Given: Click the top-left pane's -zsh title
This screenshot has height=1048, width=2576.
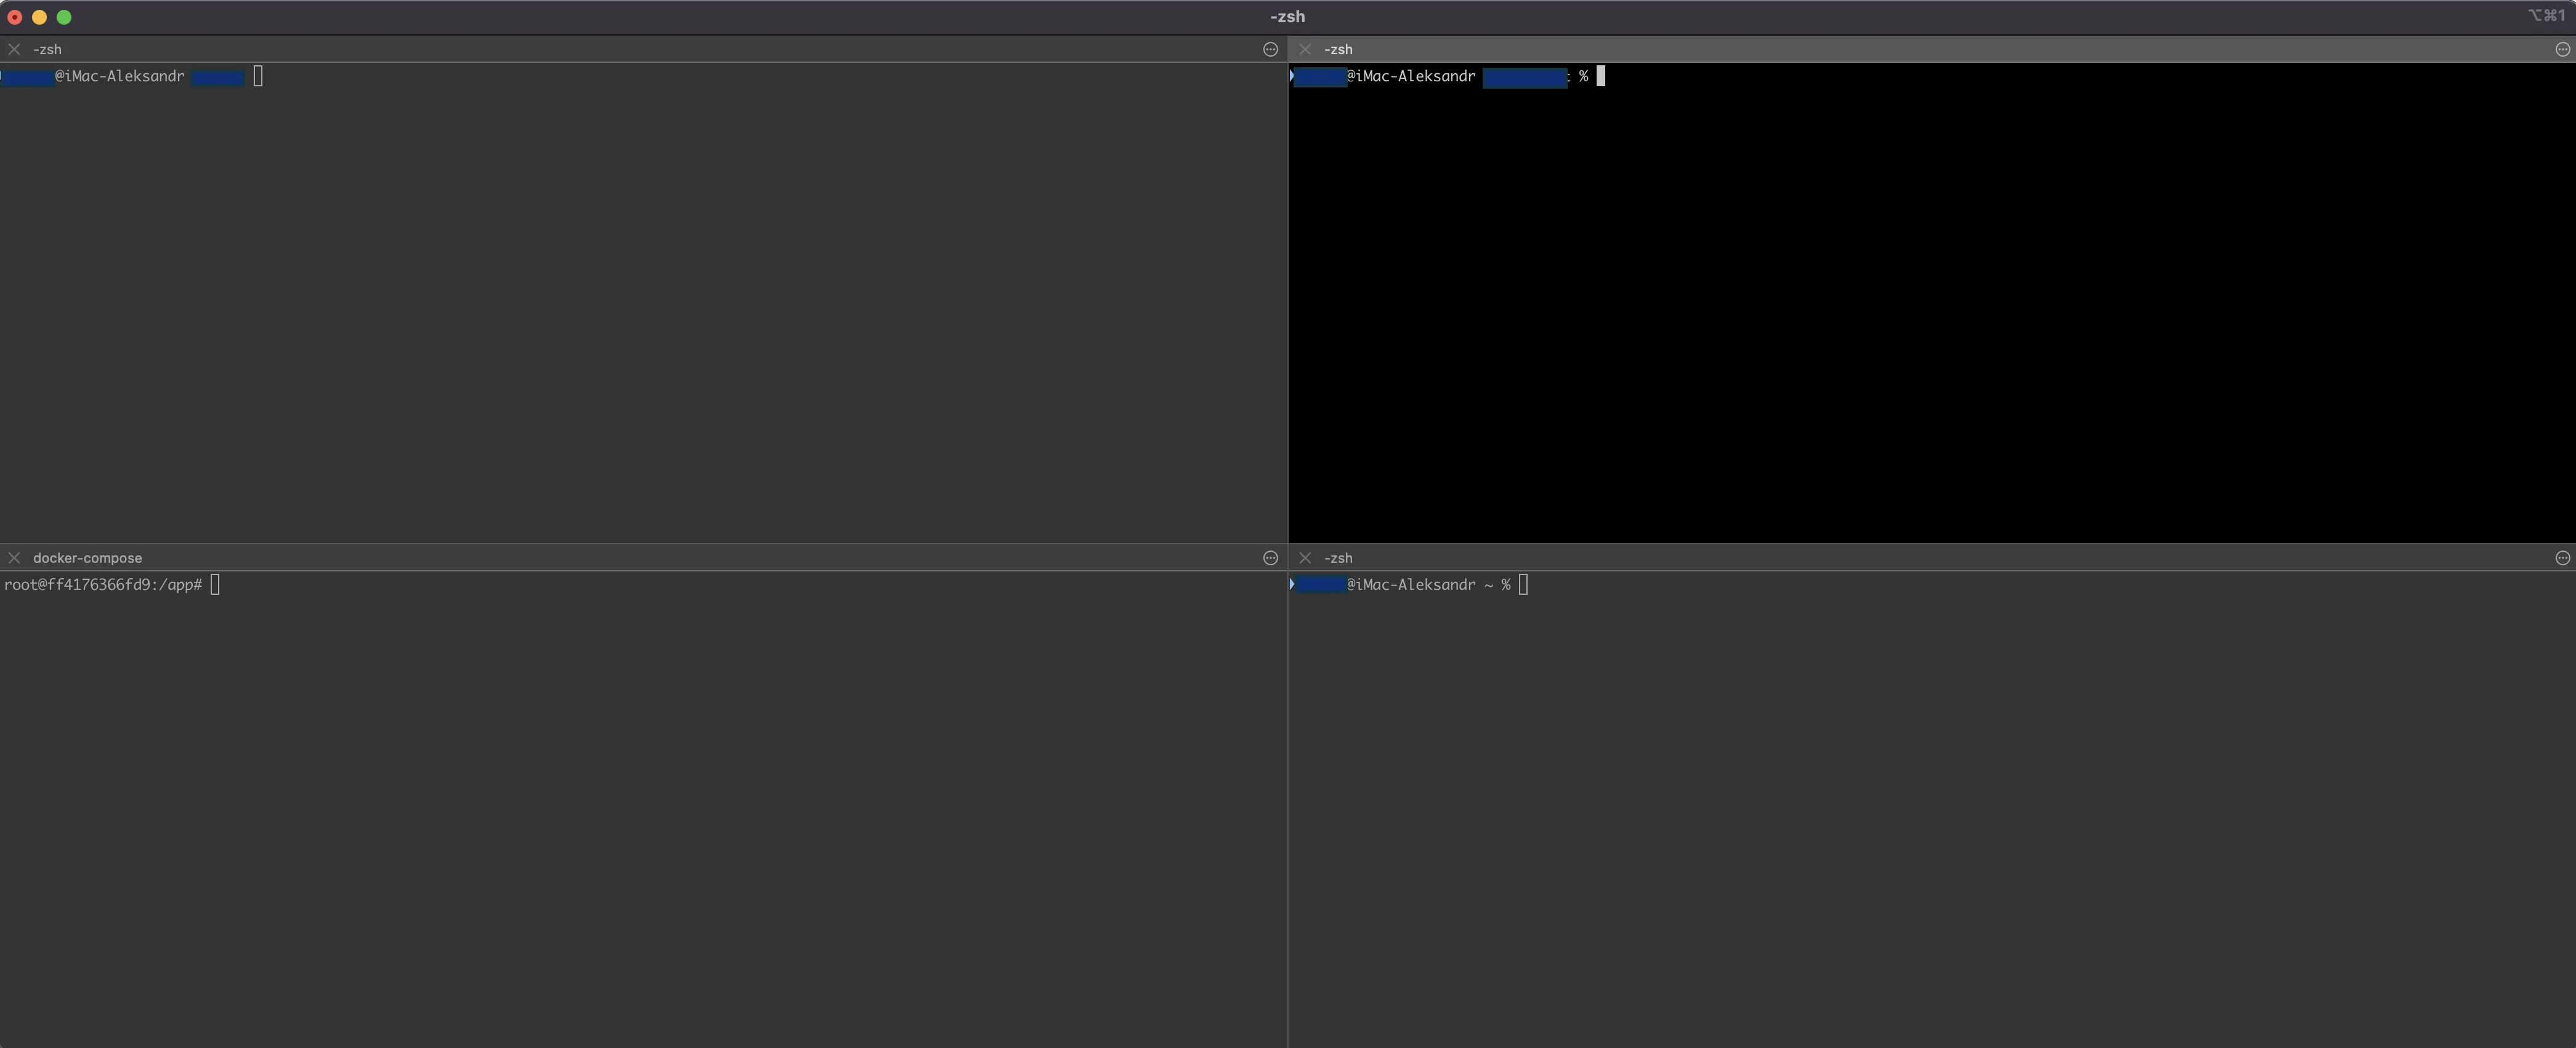Looking at the screenshot, I should [x=47, y=49].
